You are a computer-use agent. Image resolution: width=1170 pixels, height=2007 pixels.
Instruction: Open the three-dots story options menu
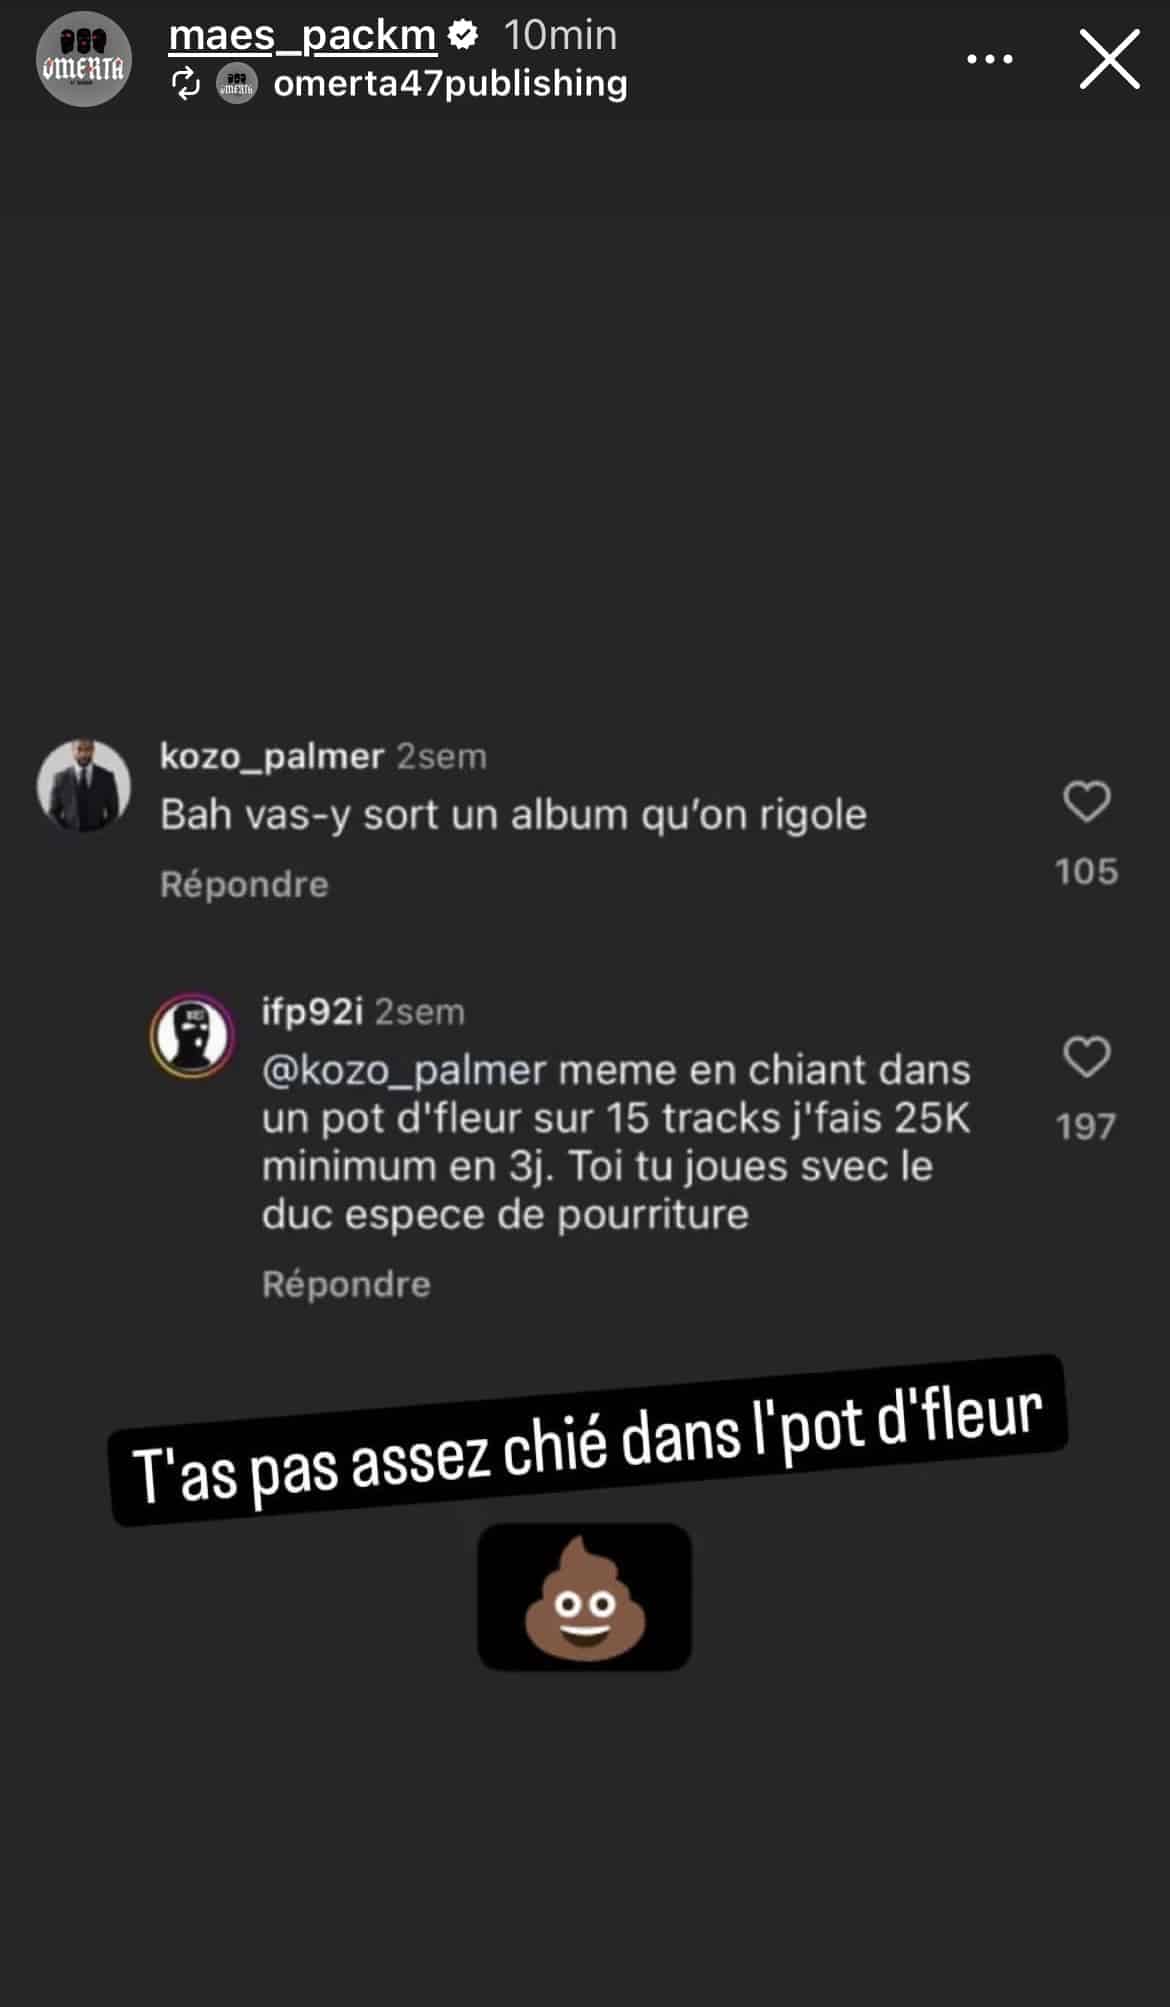pyautogui.click(x=989, y=60)
